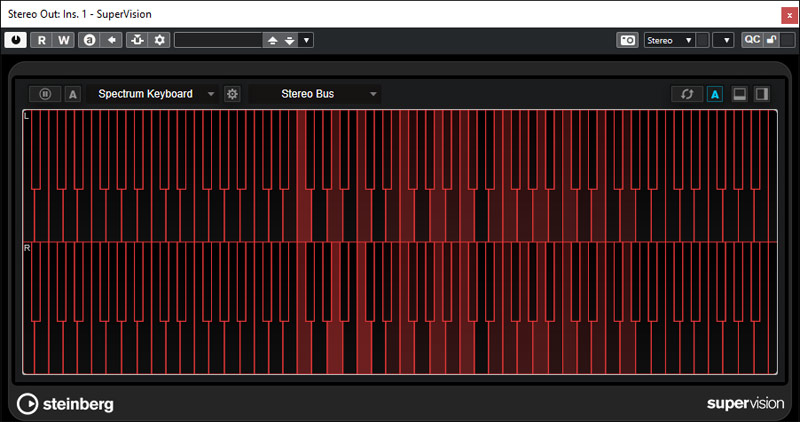Image resolution: width=800 pixels, height=422 pixels.
Task: Toggle the plug-in power/activate button
Action: click(x=16, y=40)
